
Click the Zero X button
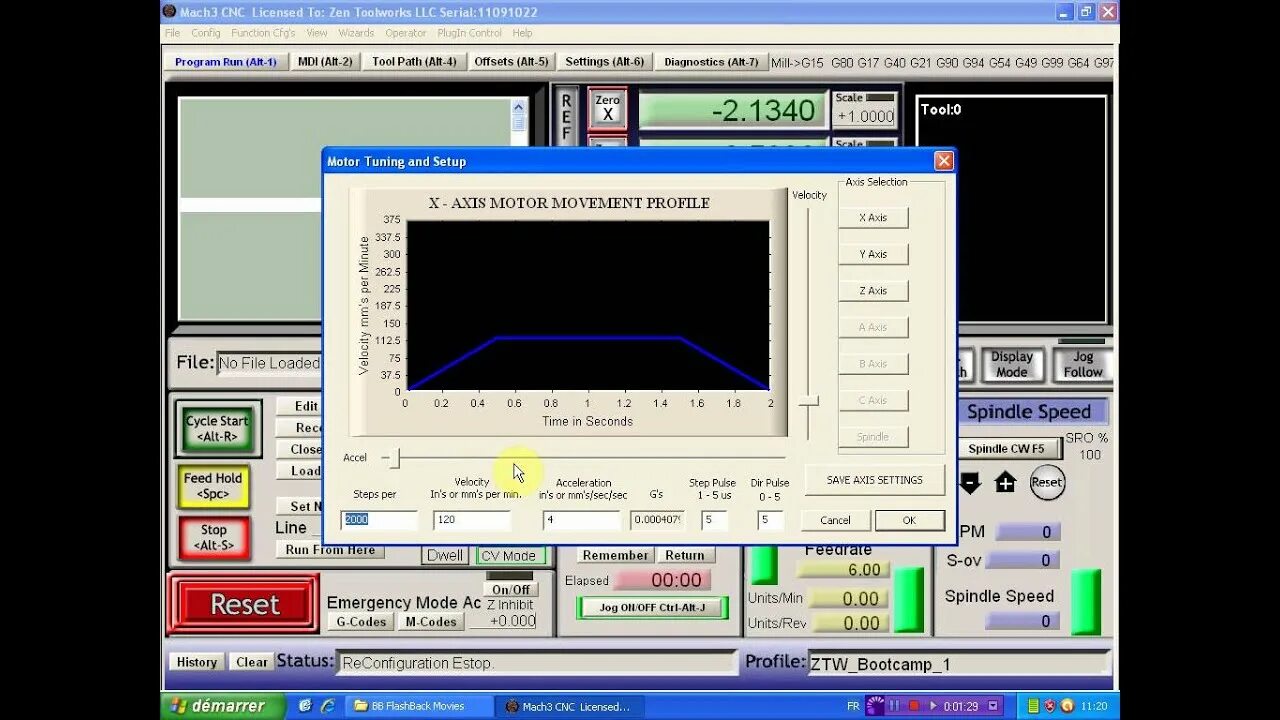607,108
